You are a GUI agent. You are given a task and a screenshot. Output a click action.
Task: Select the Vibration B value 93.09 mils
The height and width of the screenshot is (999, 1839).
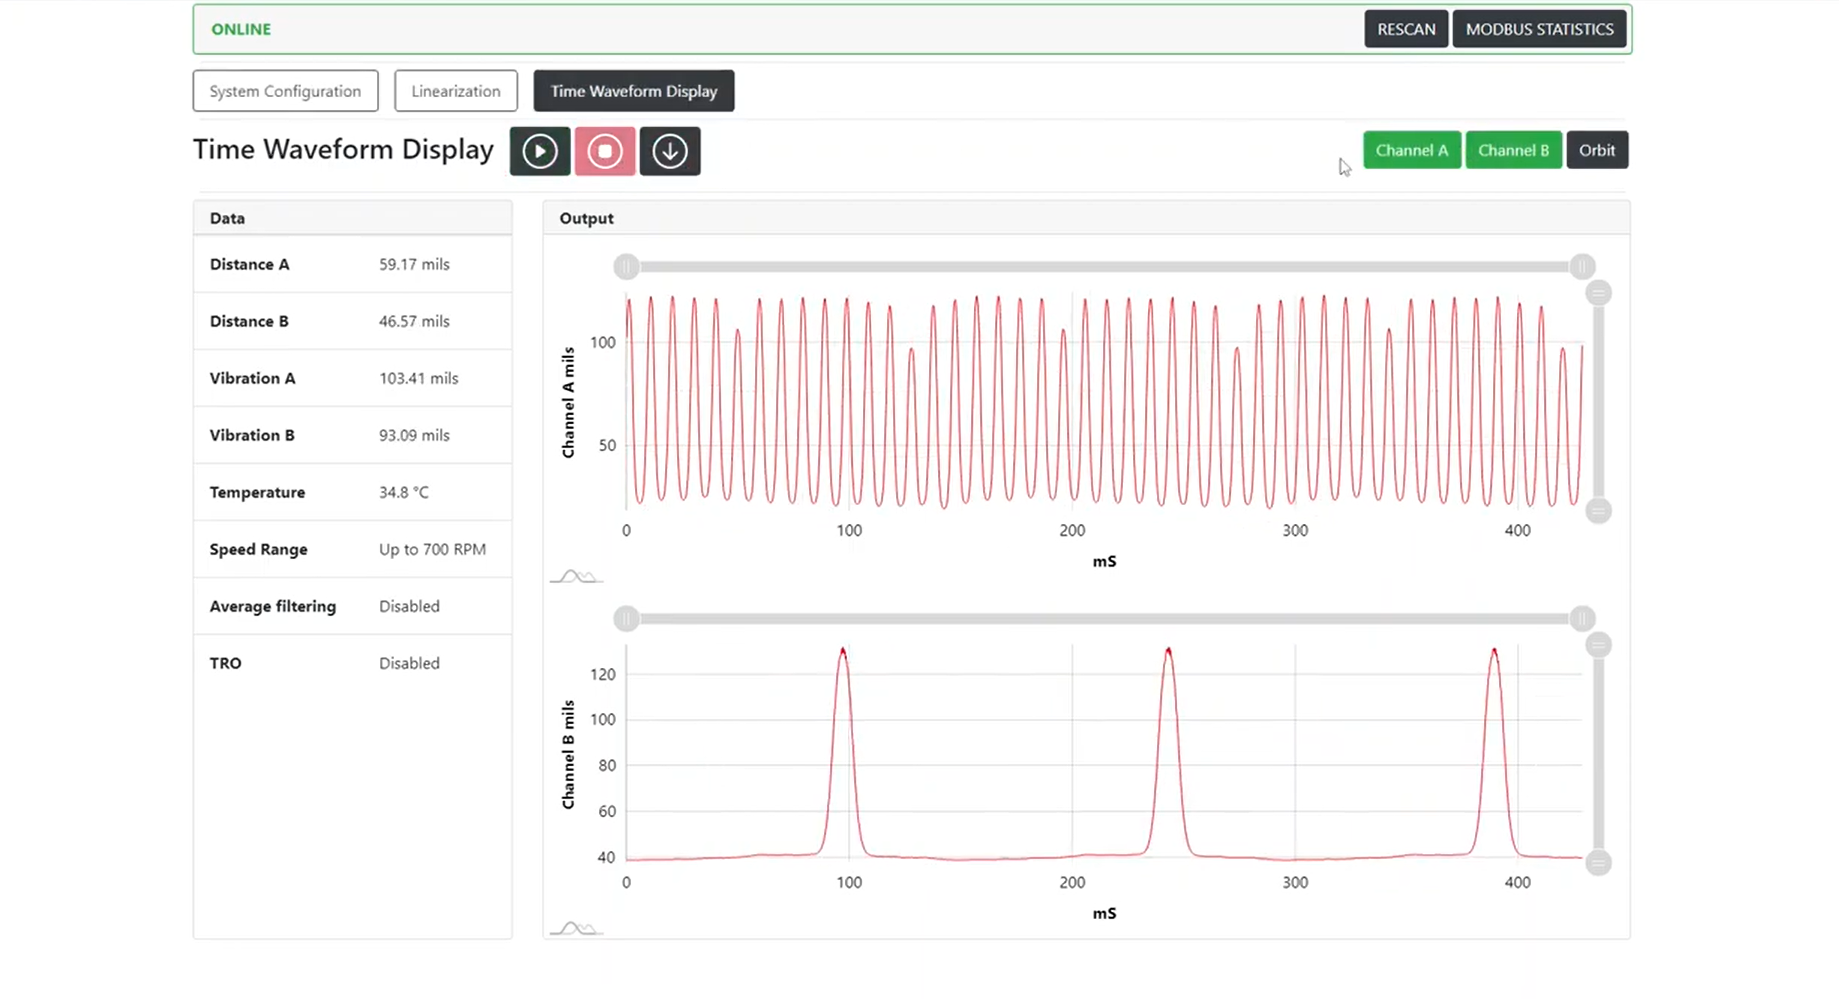414,435
